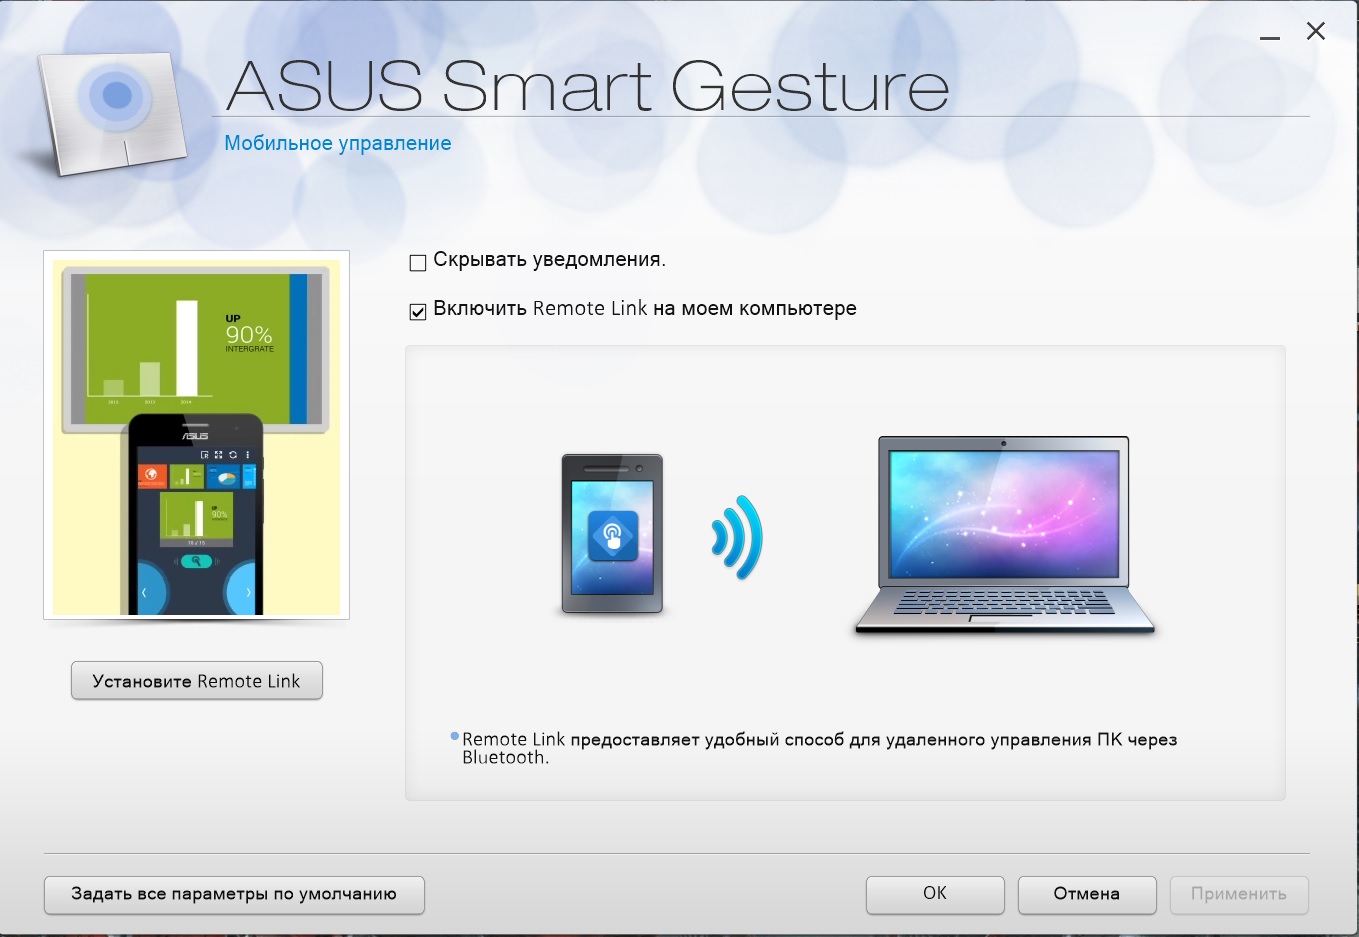Reset via Задать все параметры по умолчанию

click(x=234, y=894)
